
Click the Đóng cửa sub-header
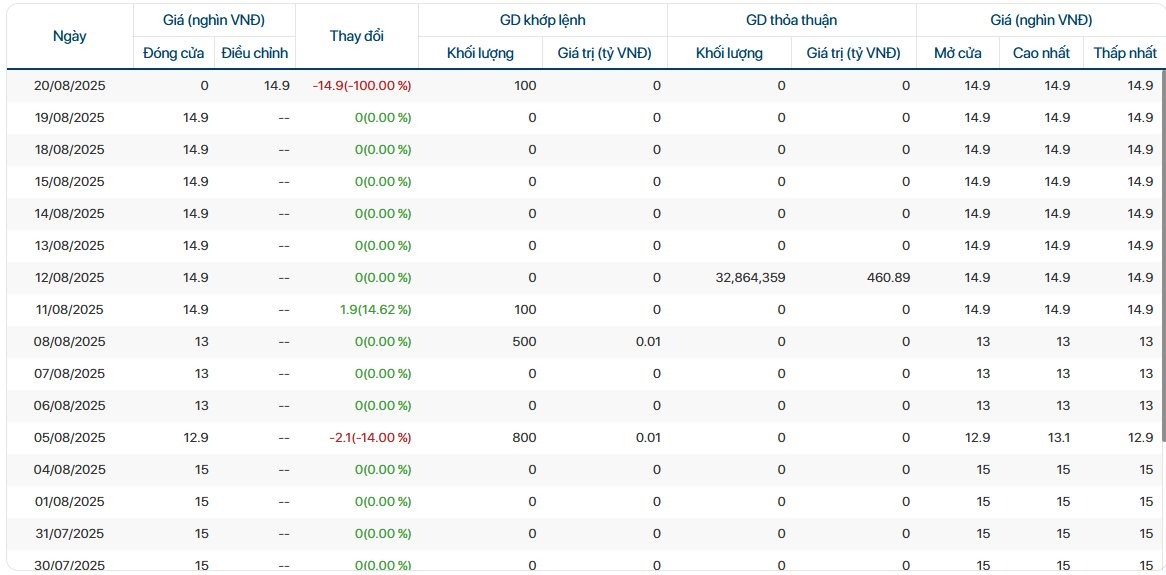[x=174, y=53]
